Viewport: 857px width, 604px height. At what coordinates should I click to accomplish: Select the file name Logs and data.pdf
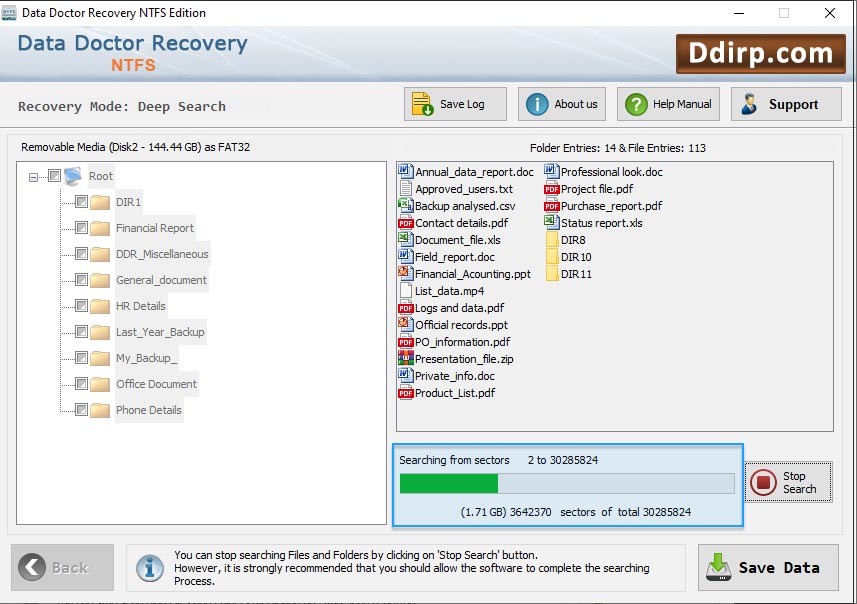tap(460, 308)
